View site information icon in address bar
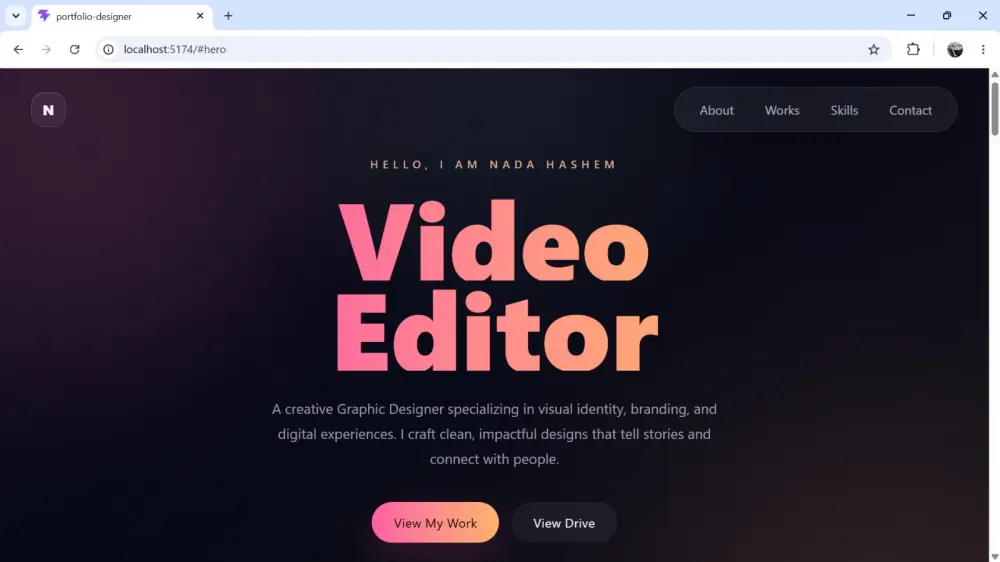Screen dimensions: 1000x562 click(x=108, y=49)
